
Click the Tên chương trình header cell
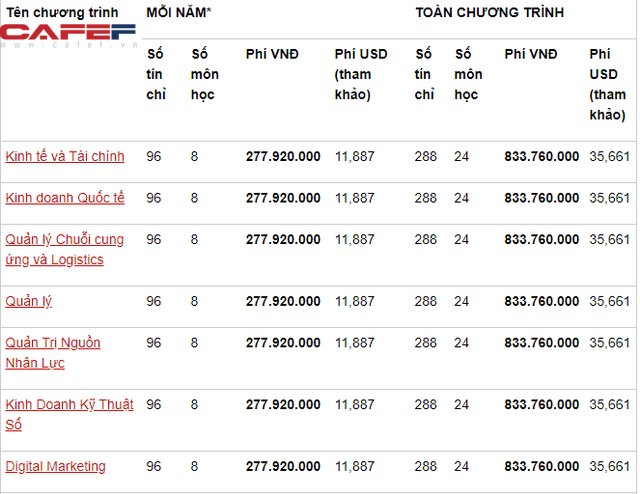tap(62, 13)
